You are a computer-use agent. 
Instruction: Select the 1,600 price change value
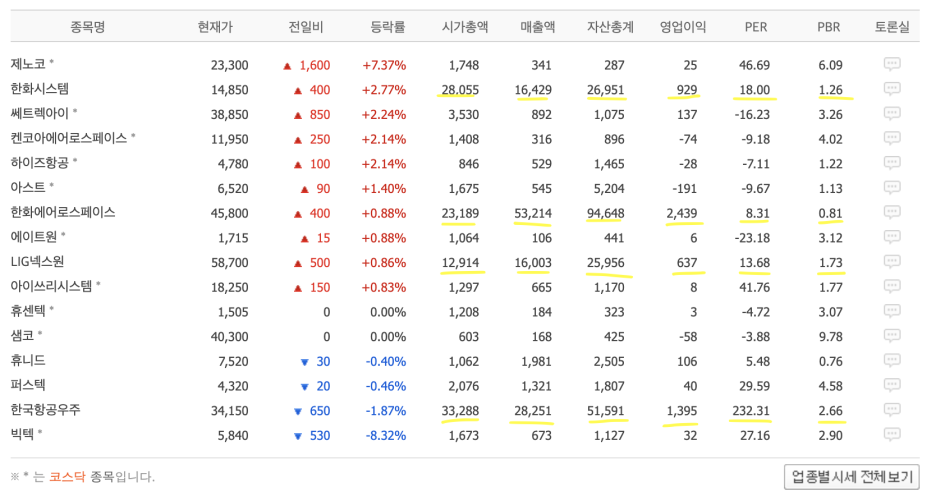click(x=315, y=65)
